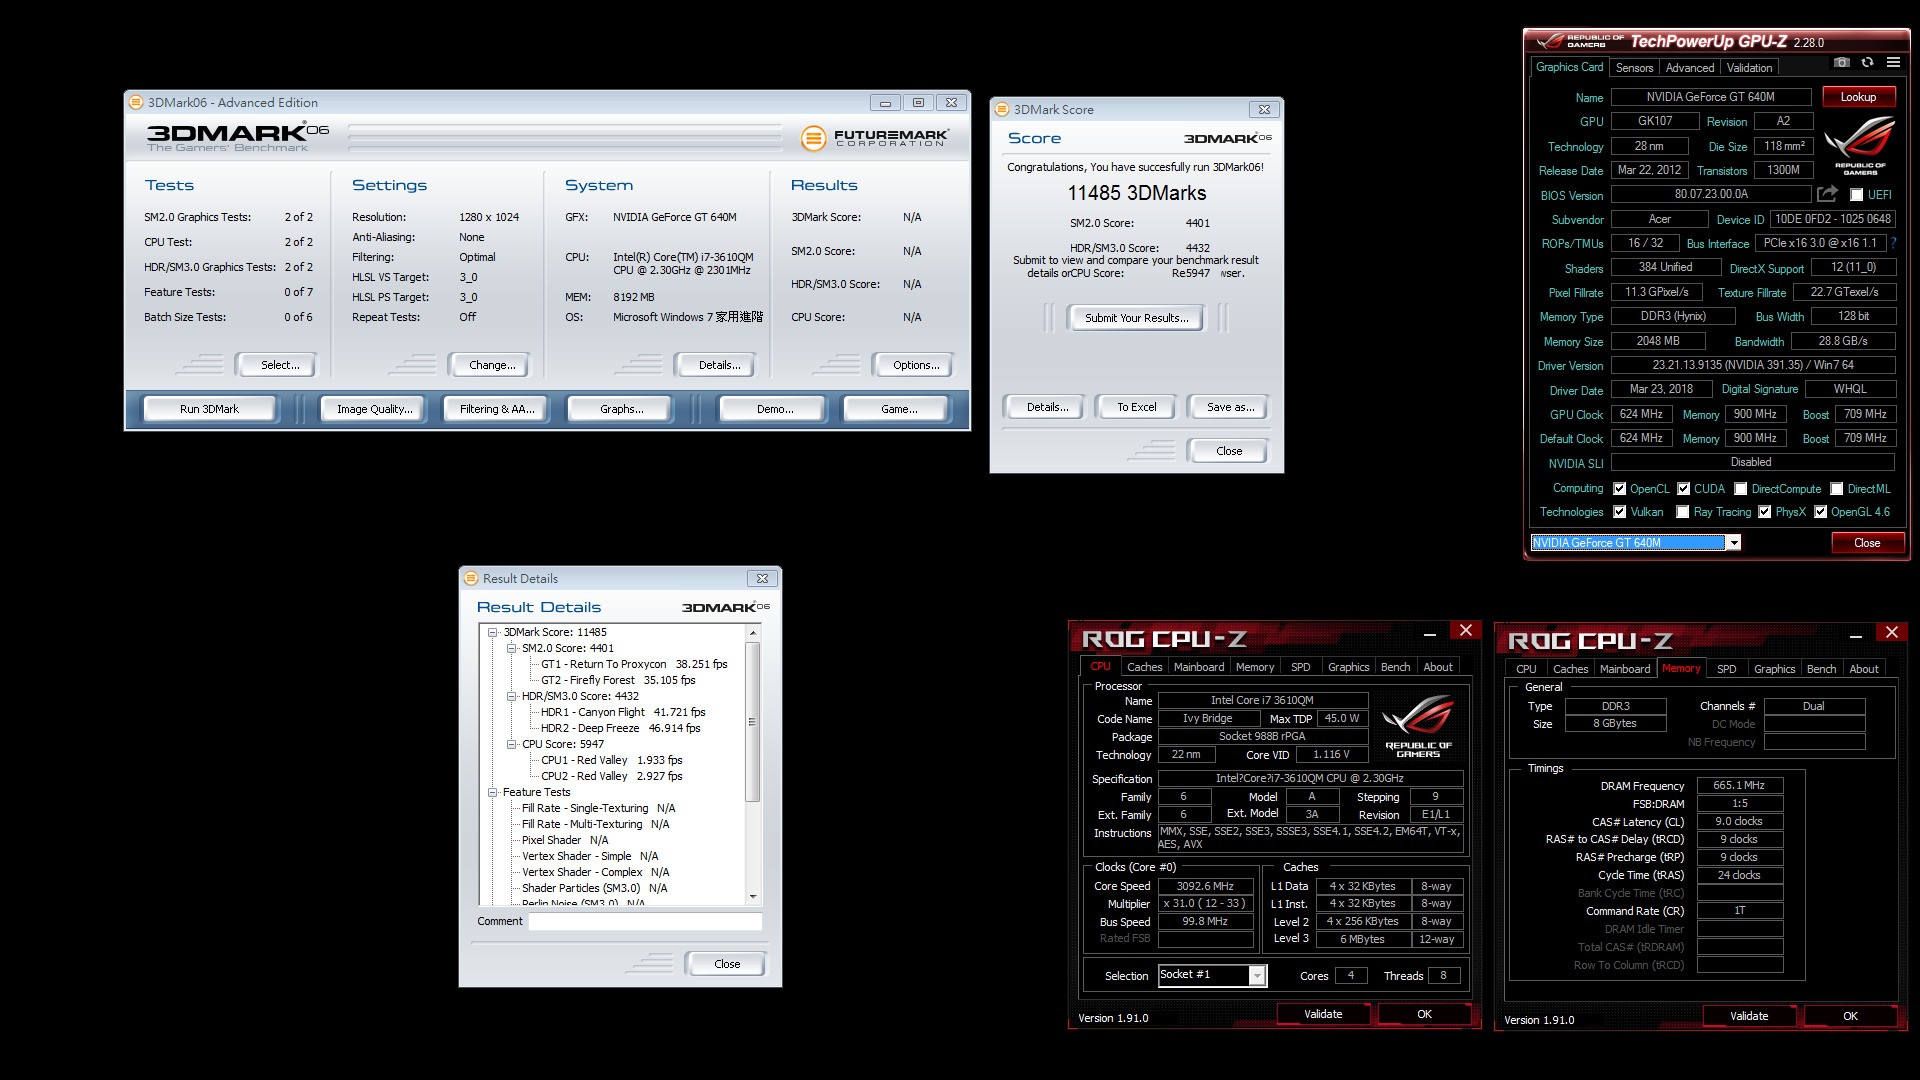Toggle the Ray Tracing checkbox
The image size is (1920, 1080).
pyautogui.click(x=1683, y=512)
